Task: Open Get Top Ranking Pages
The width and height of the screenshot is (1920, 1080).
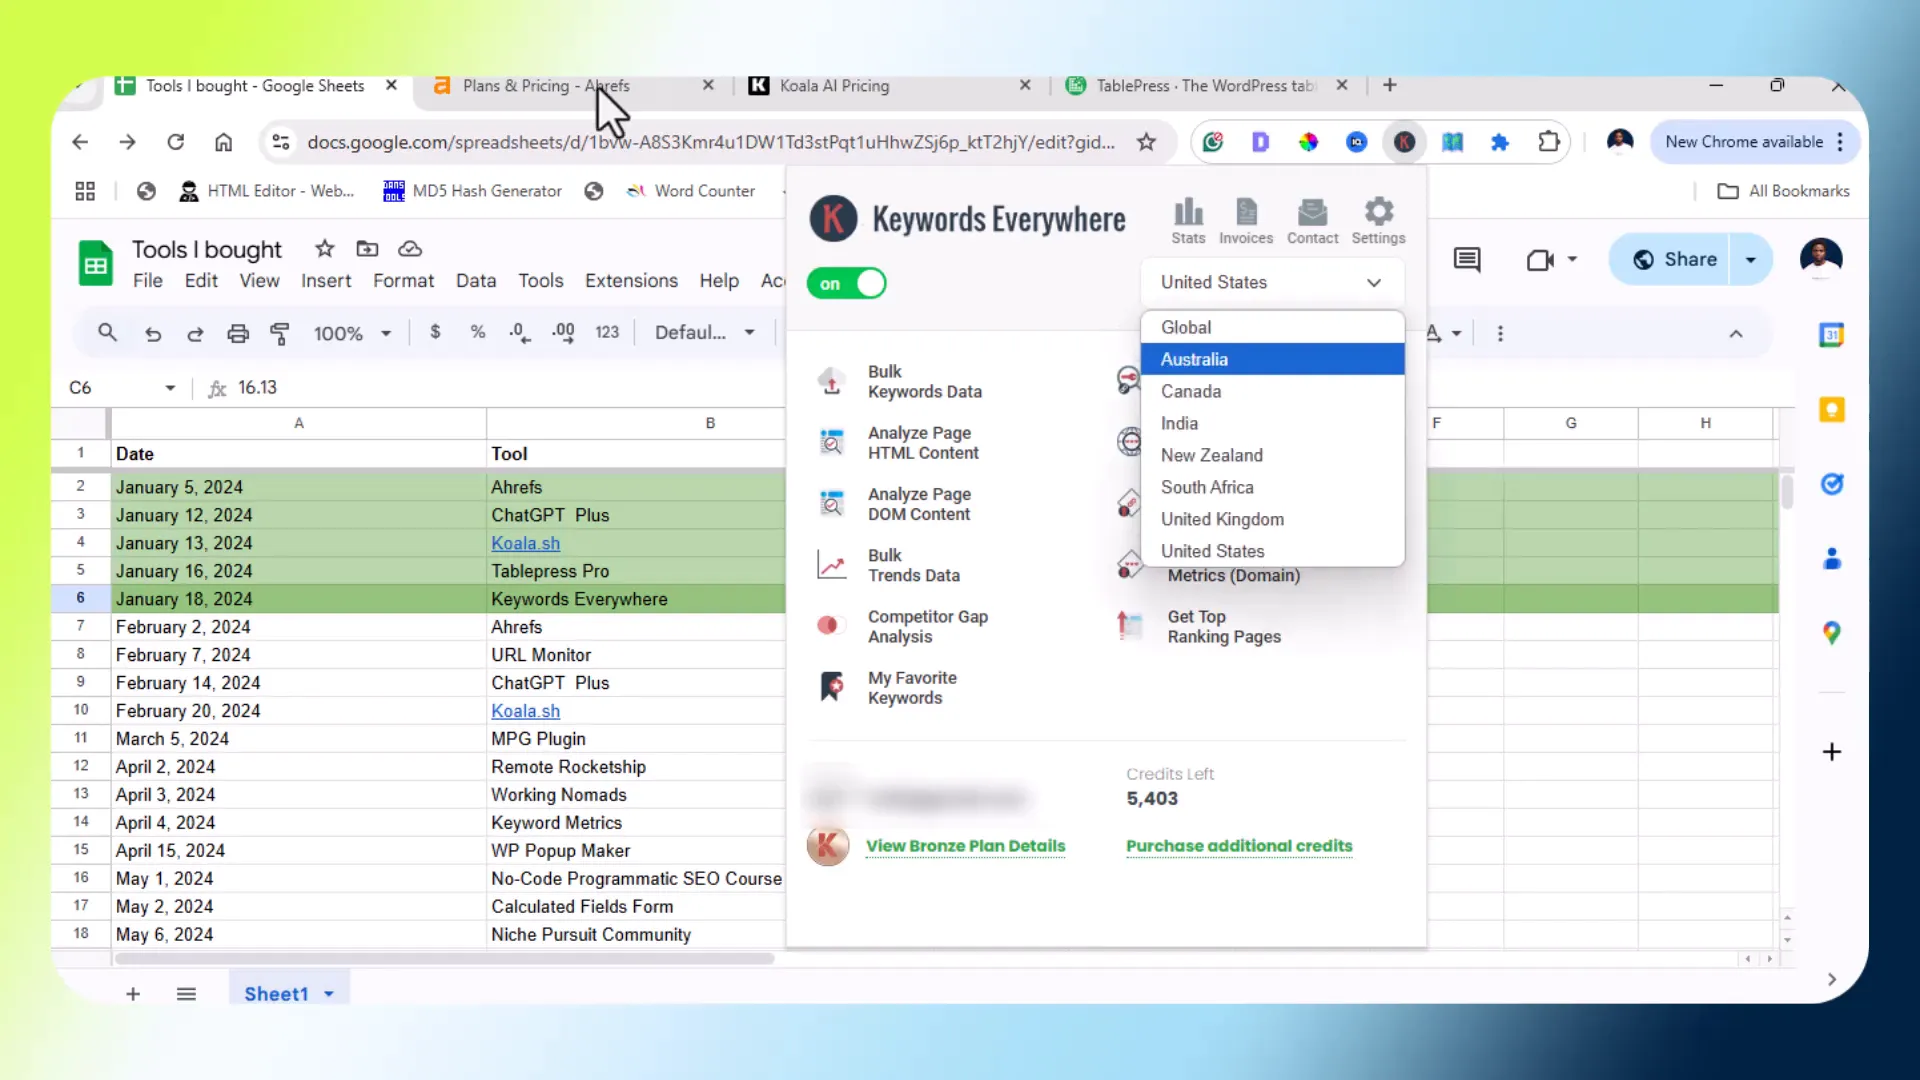Action: point(1199,627)
